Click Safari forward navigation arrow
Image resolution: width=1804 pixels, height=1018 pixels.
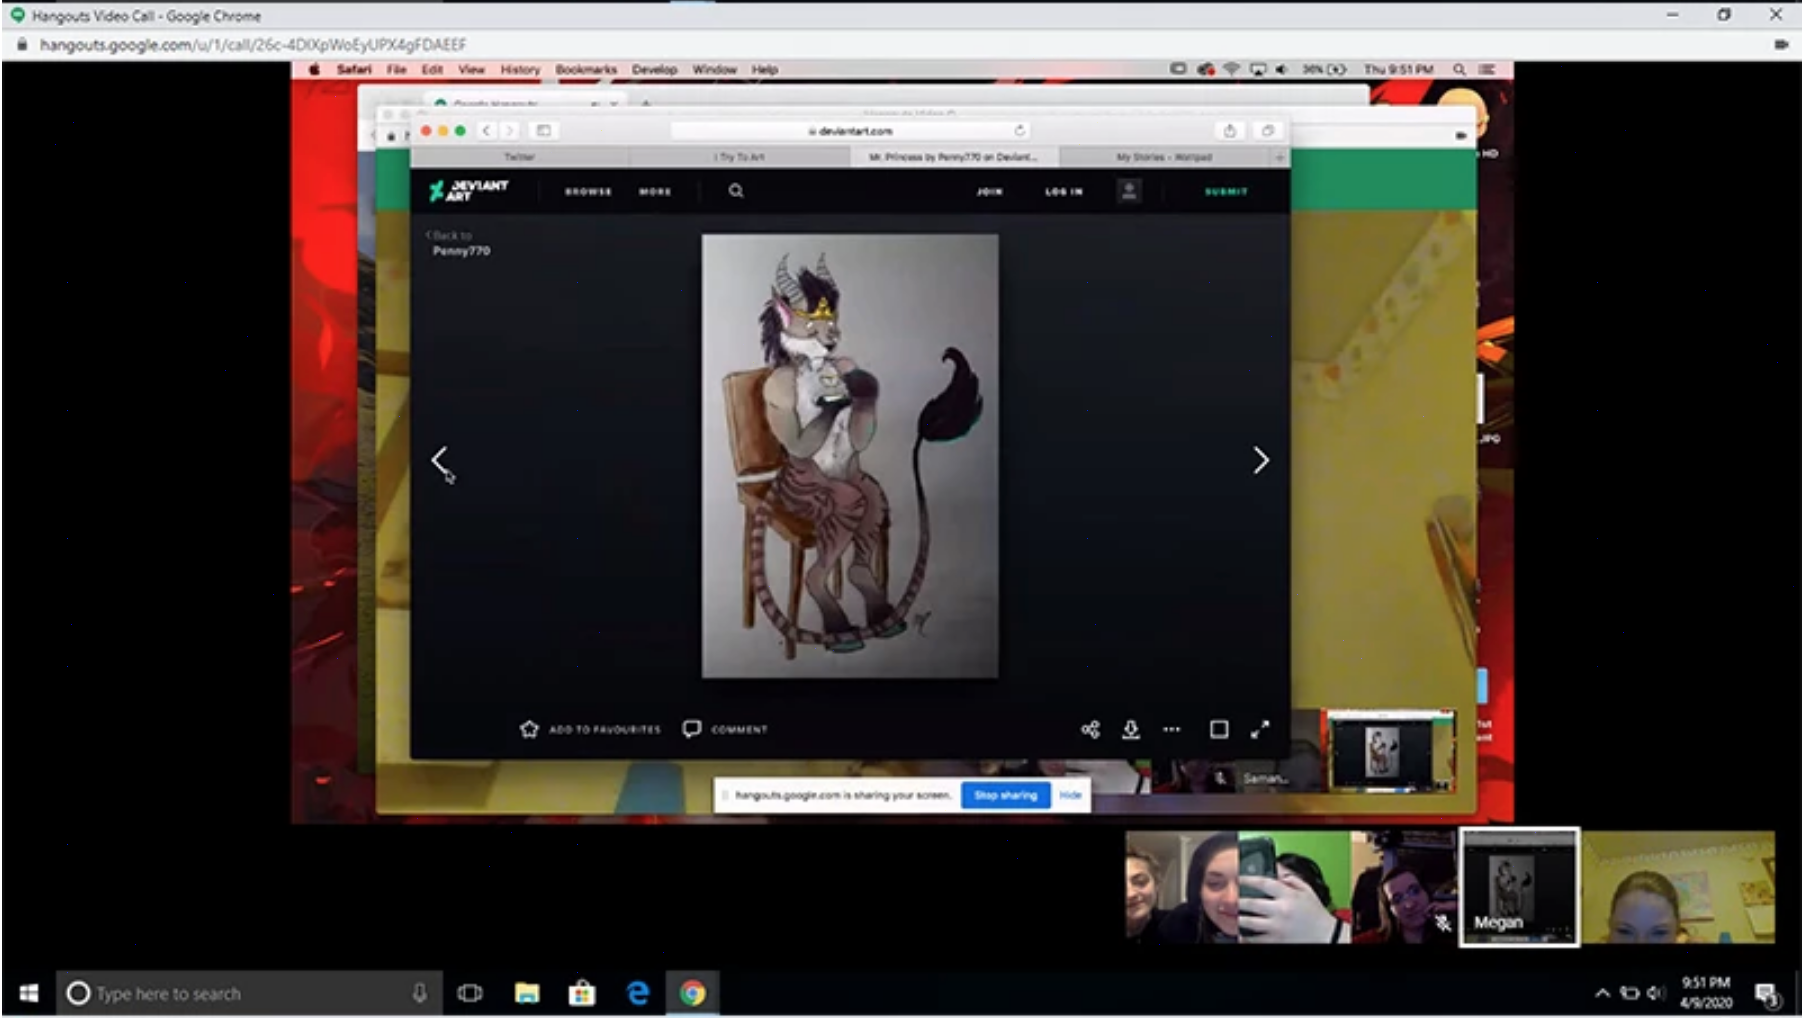coord(510,130)
